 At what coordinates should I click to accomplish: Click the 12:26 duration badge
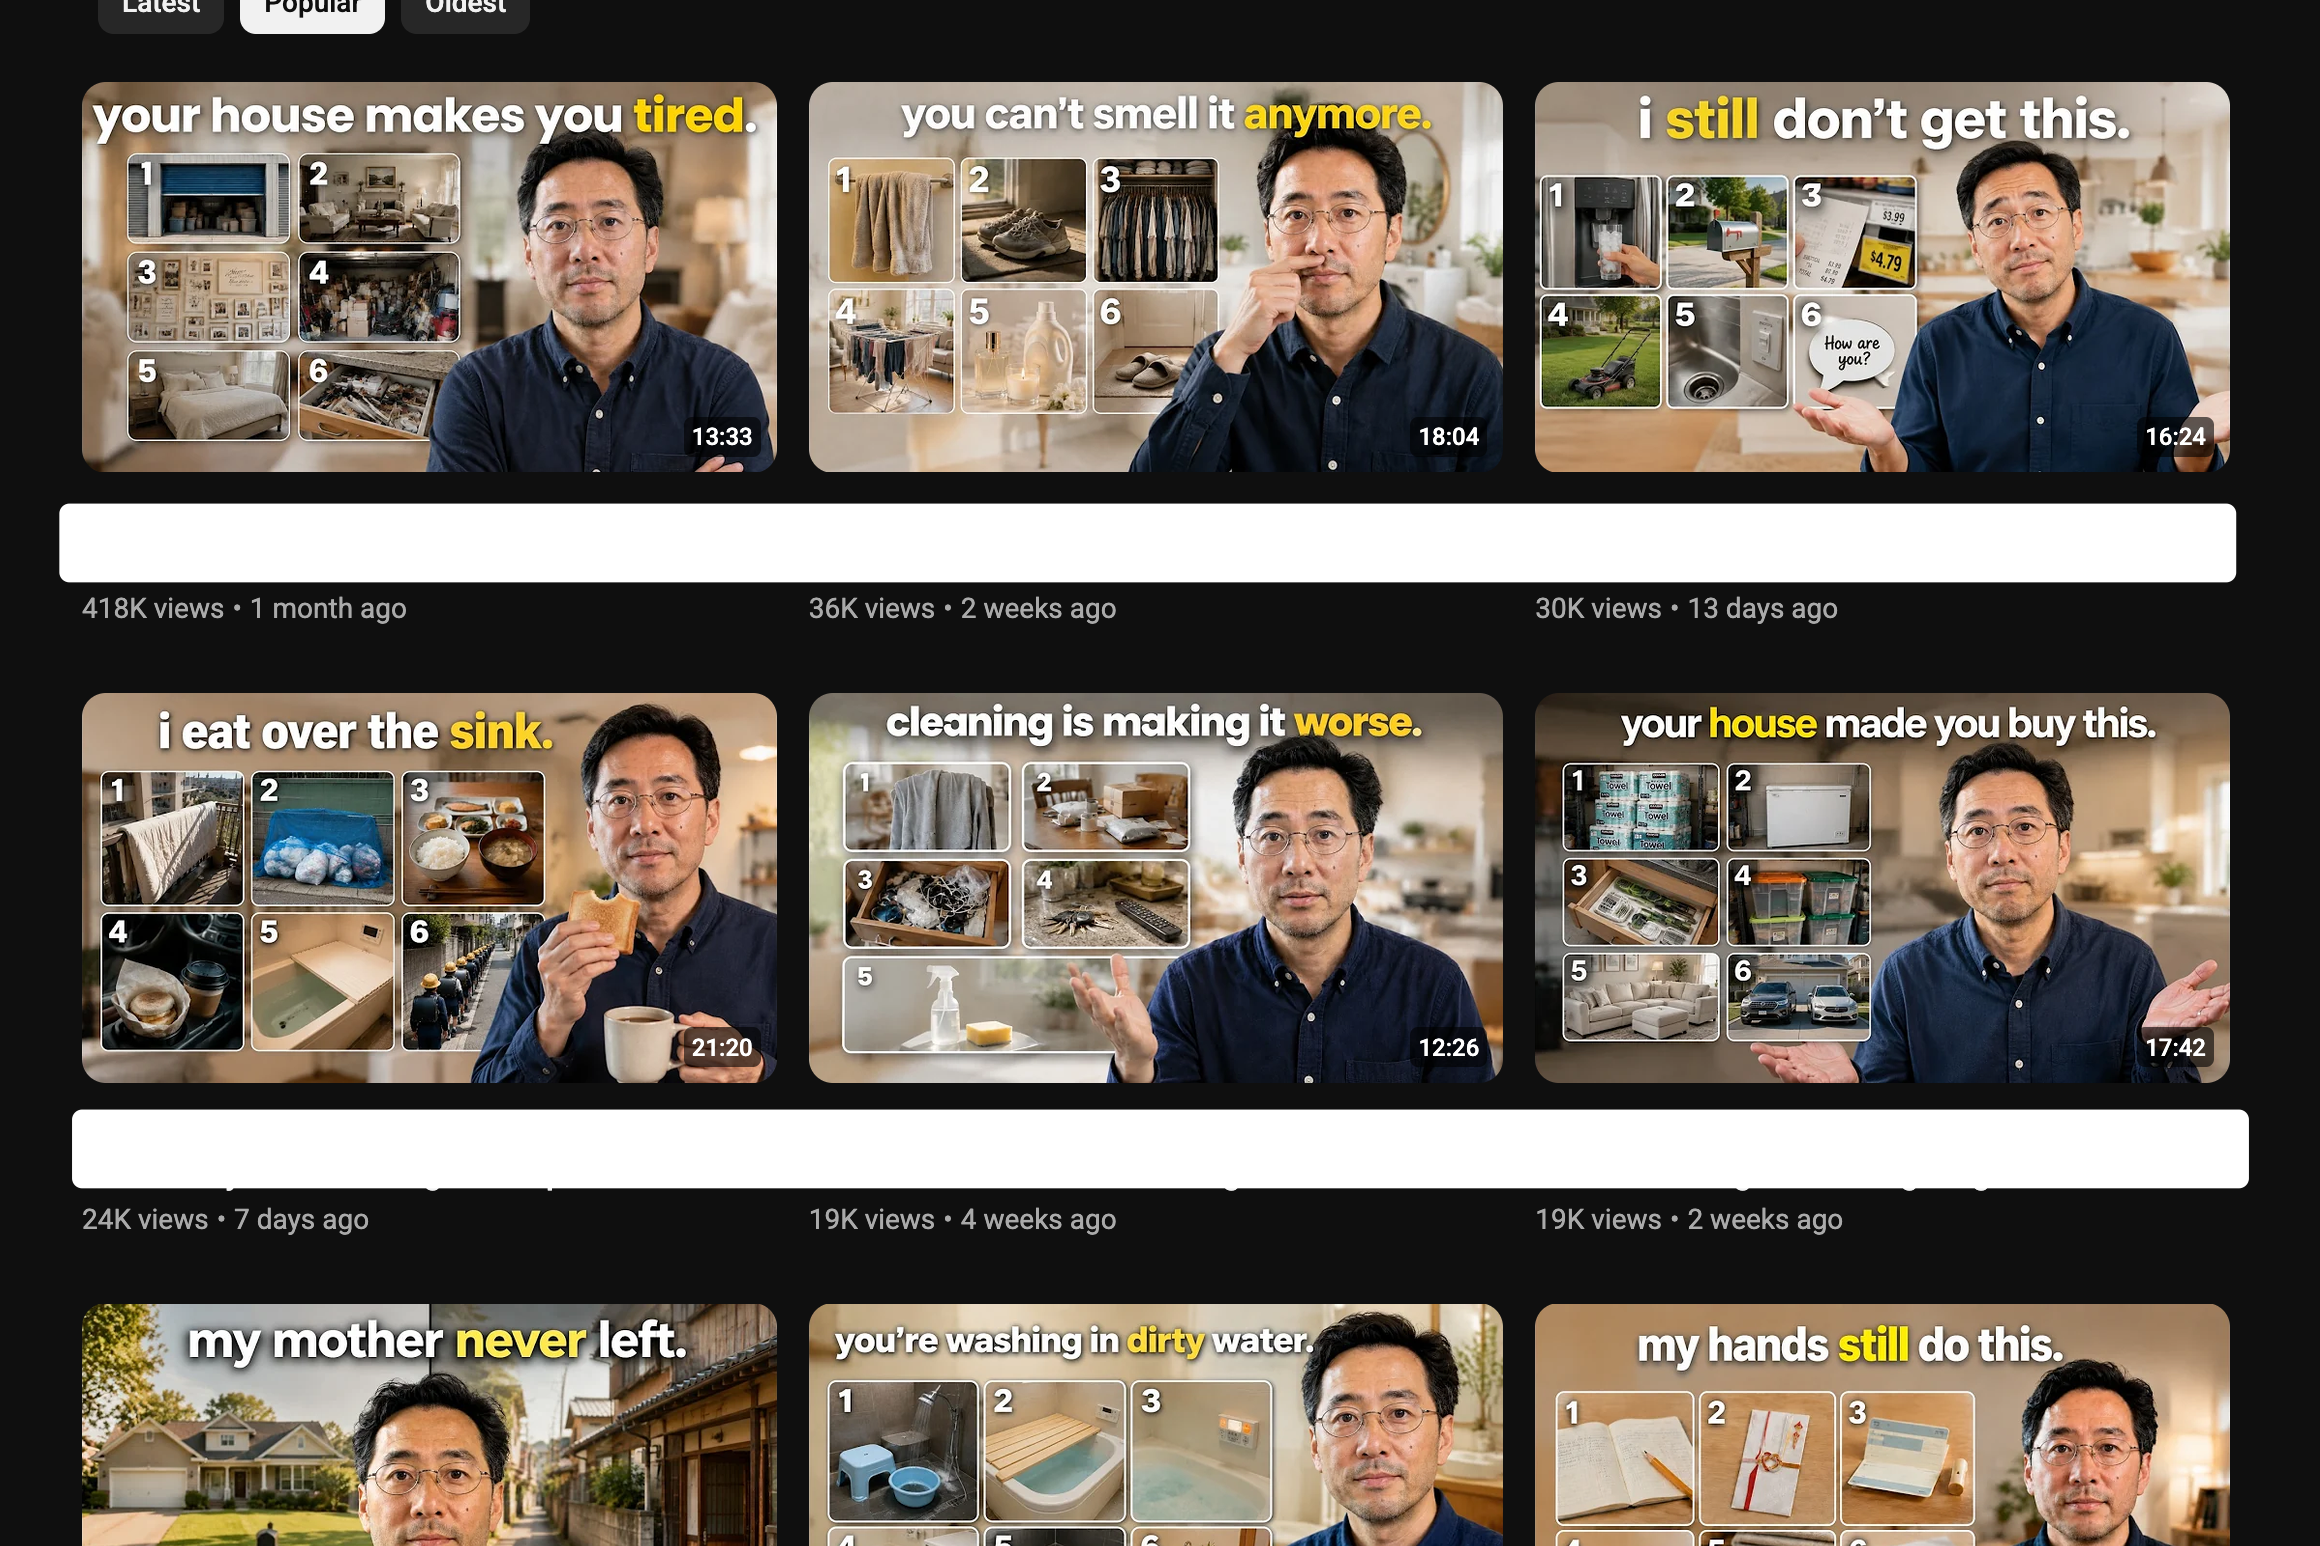[1448, 1048]
